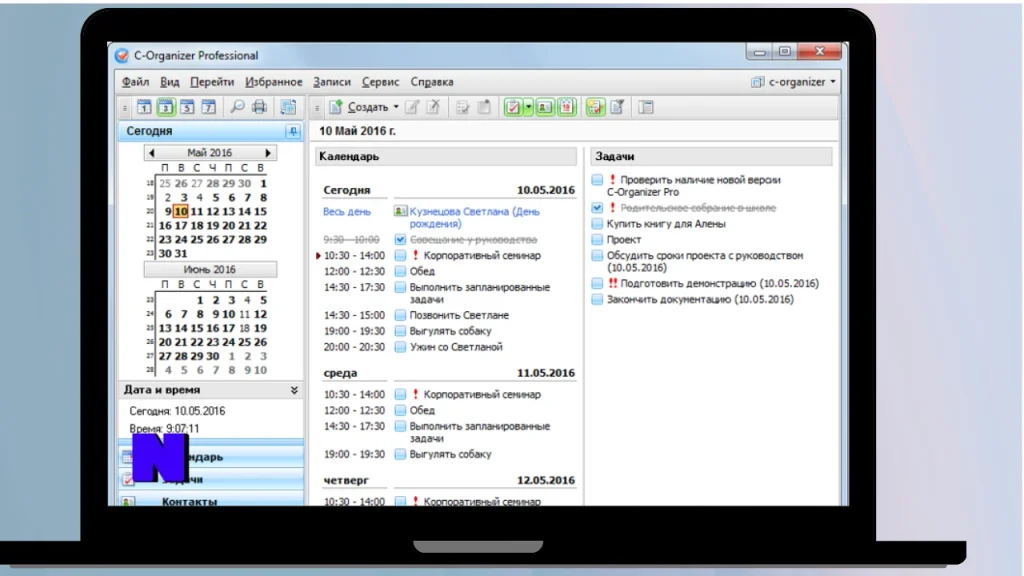Uncheck Совещание у руководства checkbox
Screen dimensions: 1024x576
400,240
